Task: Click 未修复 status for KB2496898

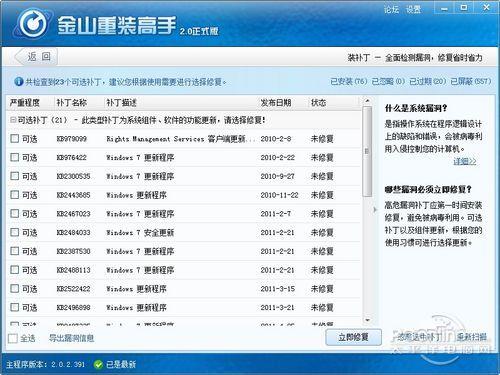Action: 322,307
